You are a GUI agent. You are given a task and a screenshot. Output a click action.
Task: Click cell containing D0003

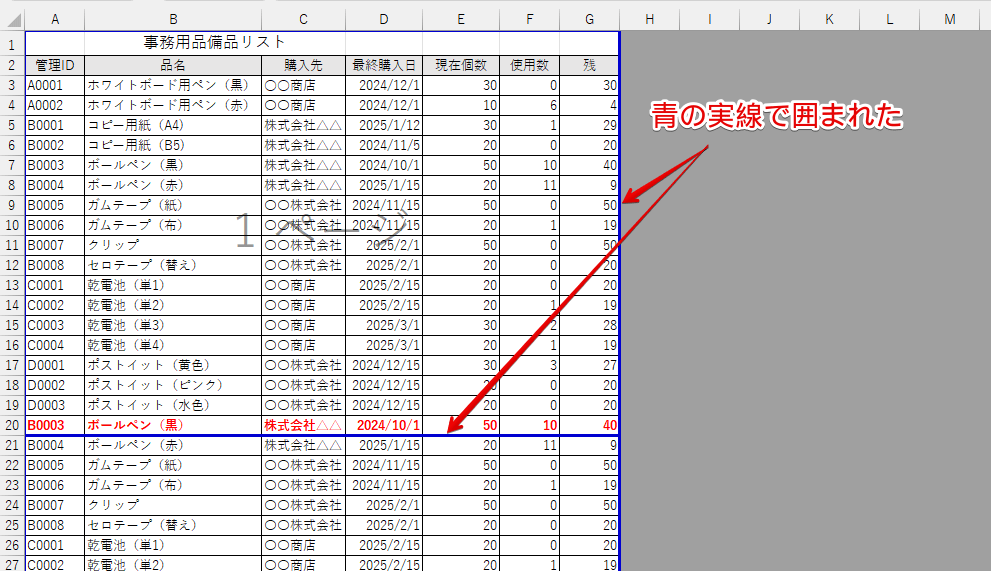[x=55, y=405]
